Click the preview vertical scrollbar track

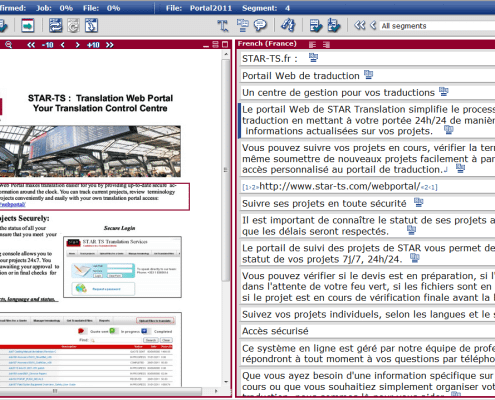click(226, 218)
